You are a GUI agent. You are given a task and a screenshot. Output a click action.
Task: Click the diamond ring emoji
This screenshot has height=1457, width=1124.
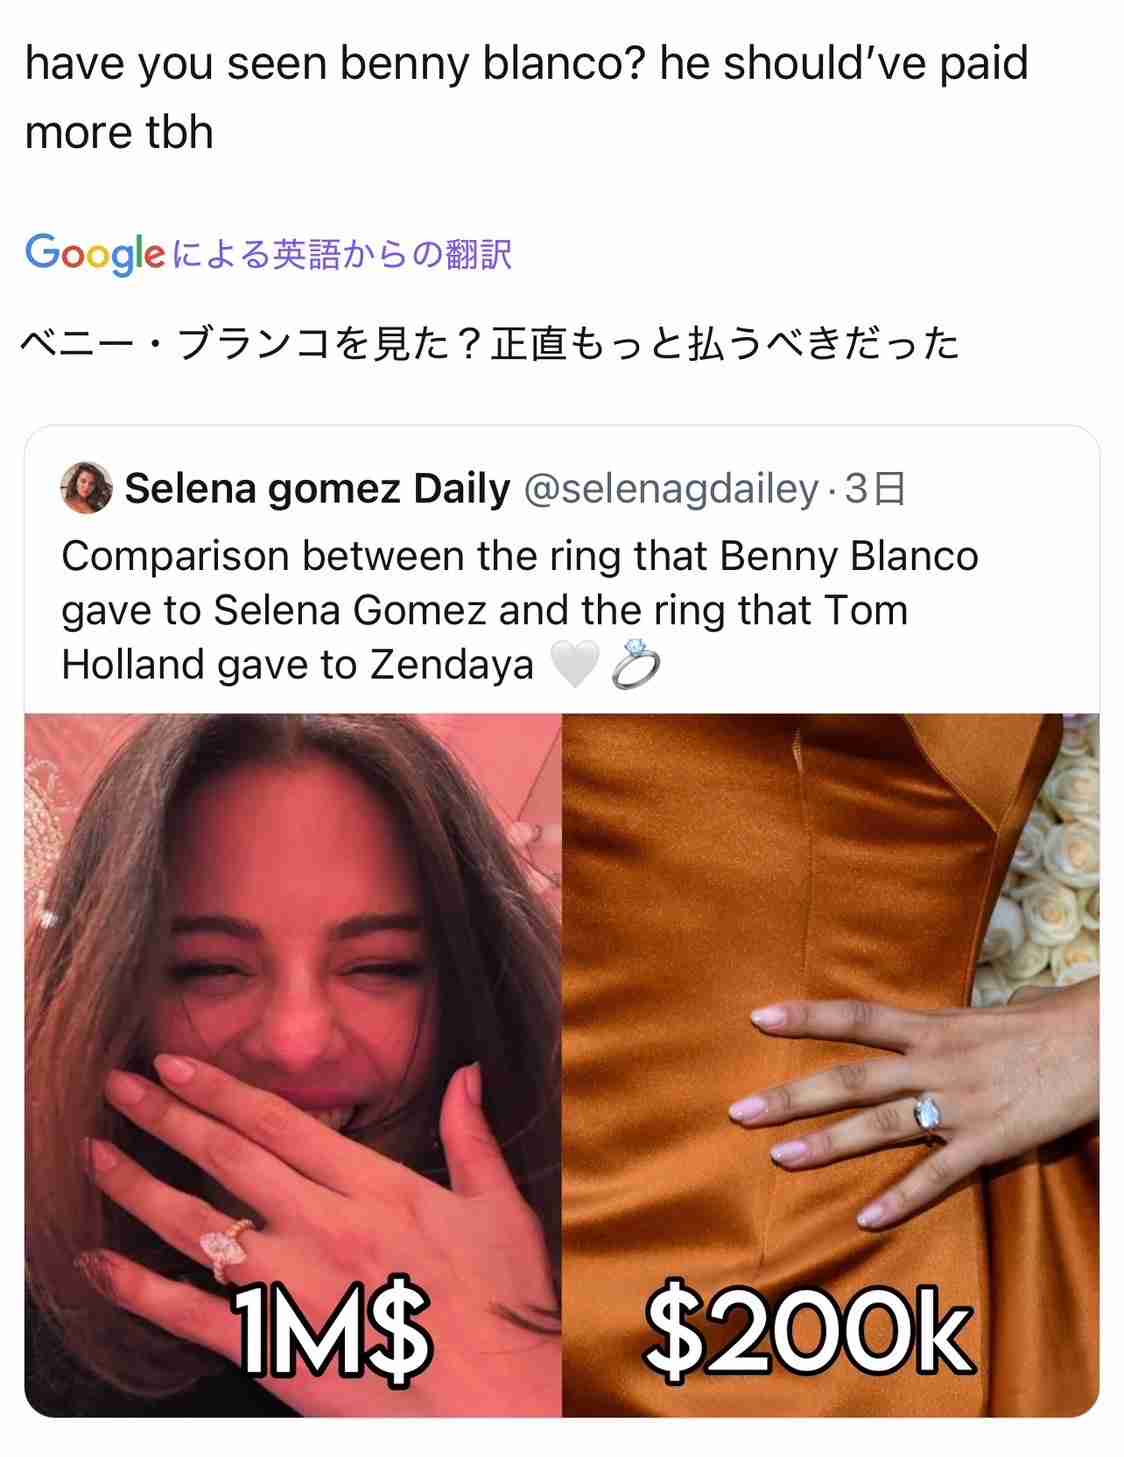634,665
